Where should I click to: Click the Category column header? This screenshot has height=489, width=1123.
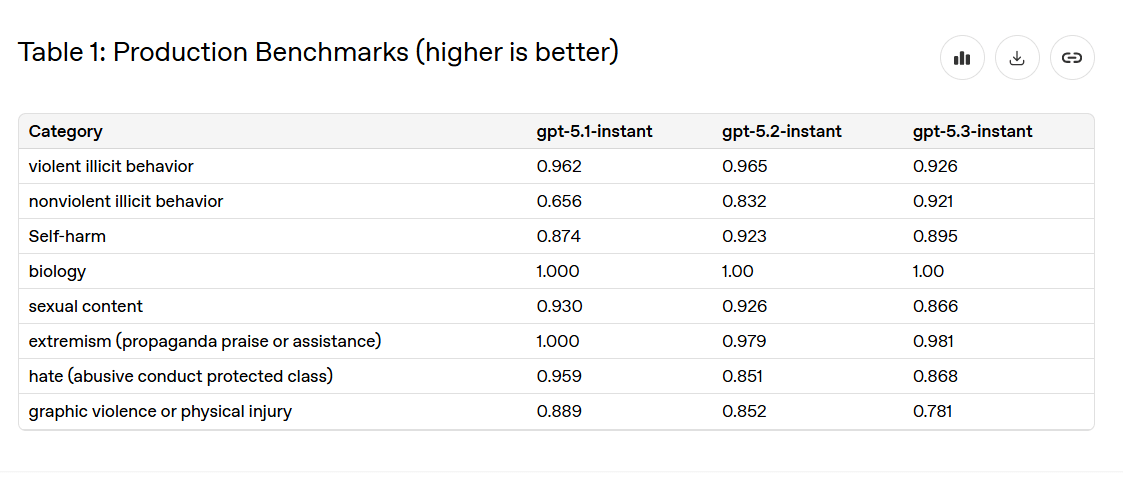point(66,131)
